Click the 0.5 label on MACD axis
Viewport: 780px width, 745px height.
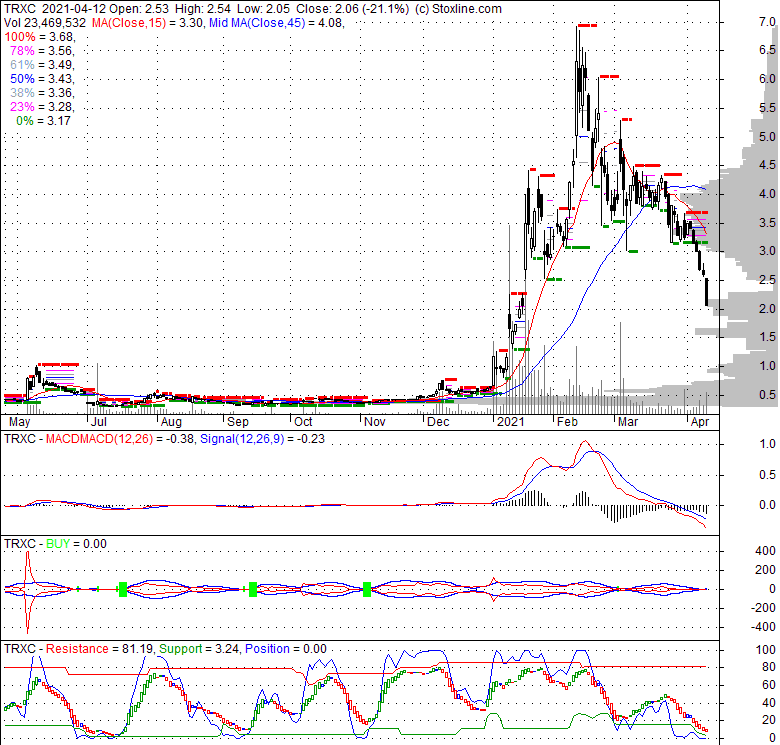click(767, 475)
